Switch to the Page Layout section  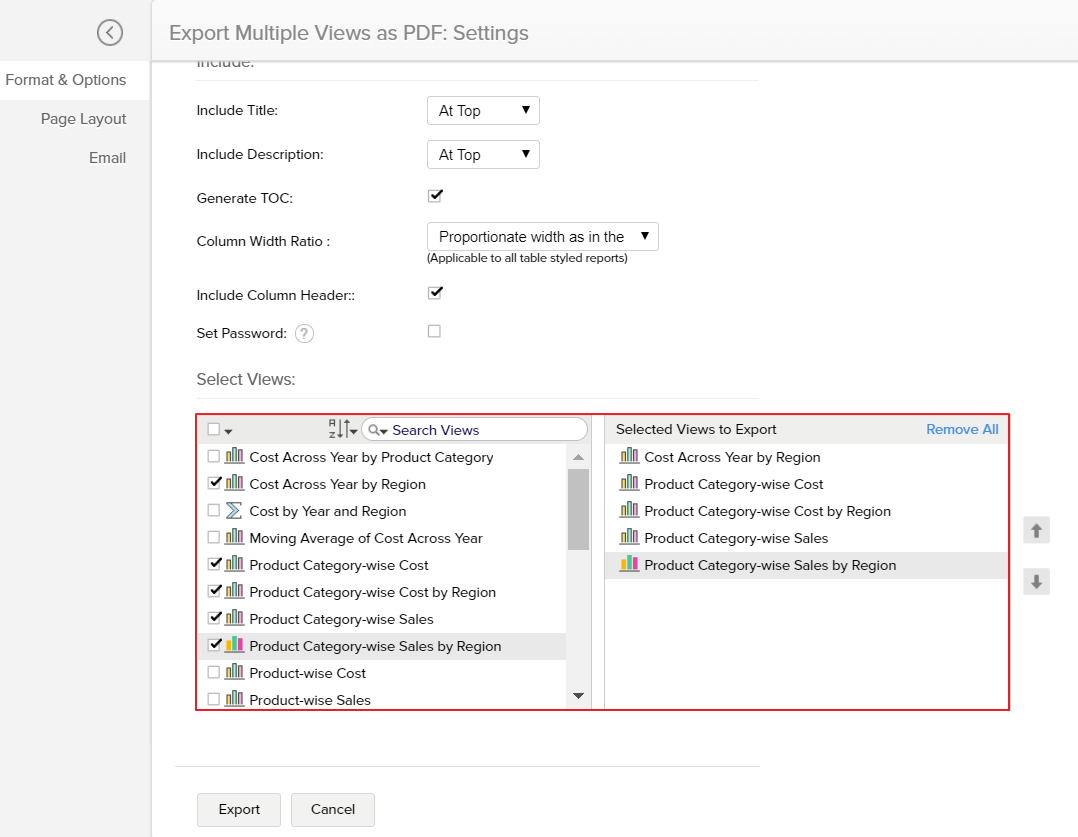(84, 118)
